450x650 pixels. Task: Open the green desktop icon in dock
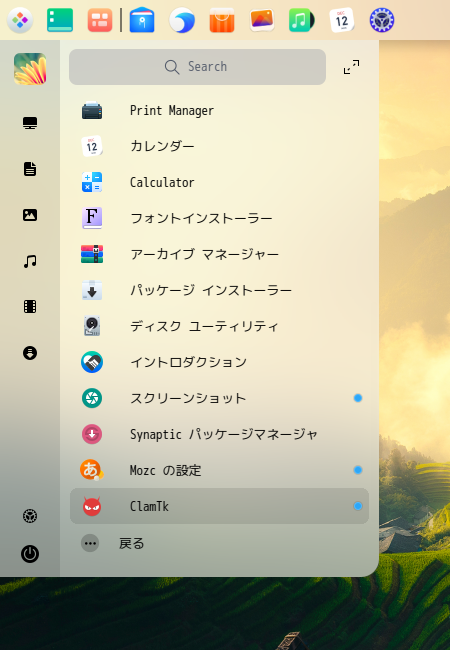(x=60, y=20)
